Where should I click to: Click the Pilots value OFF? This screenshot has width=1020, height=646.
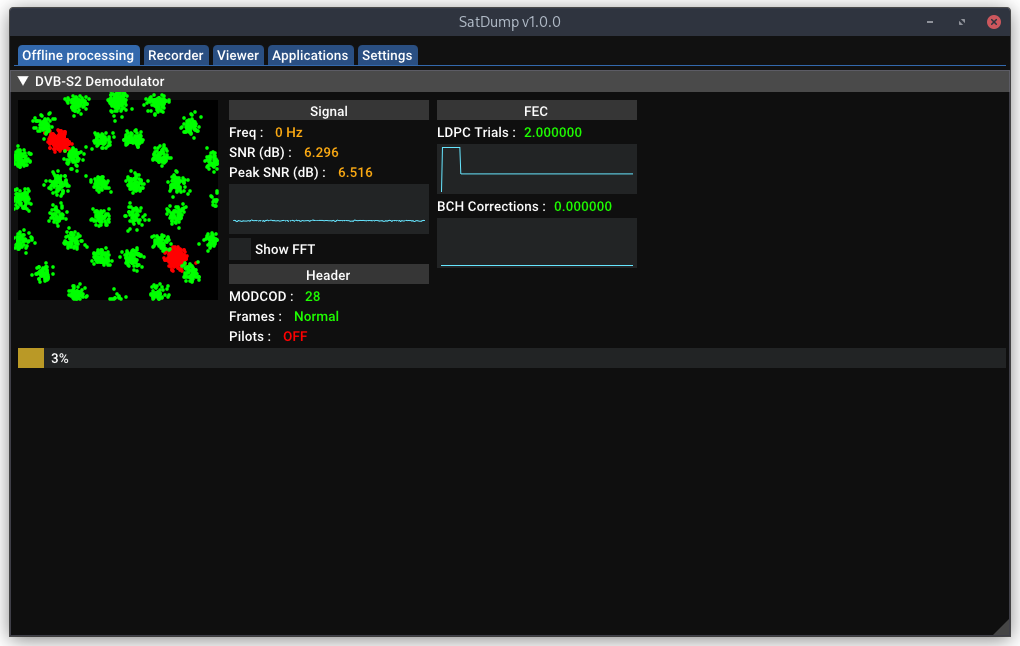(295, 336)
